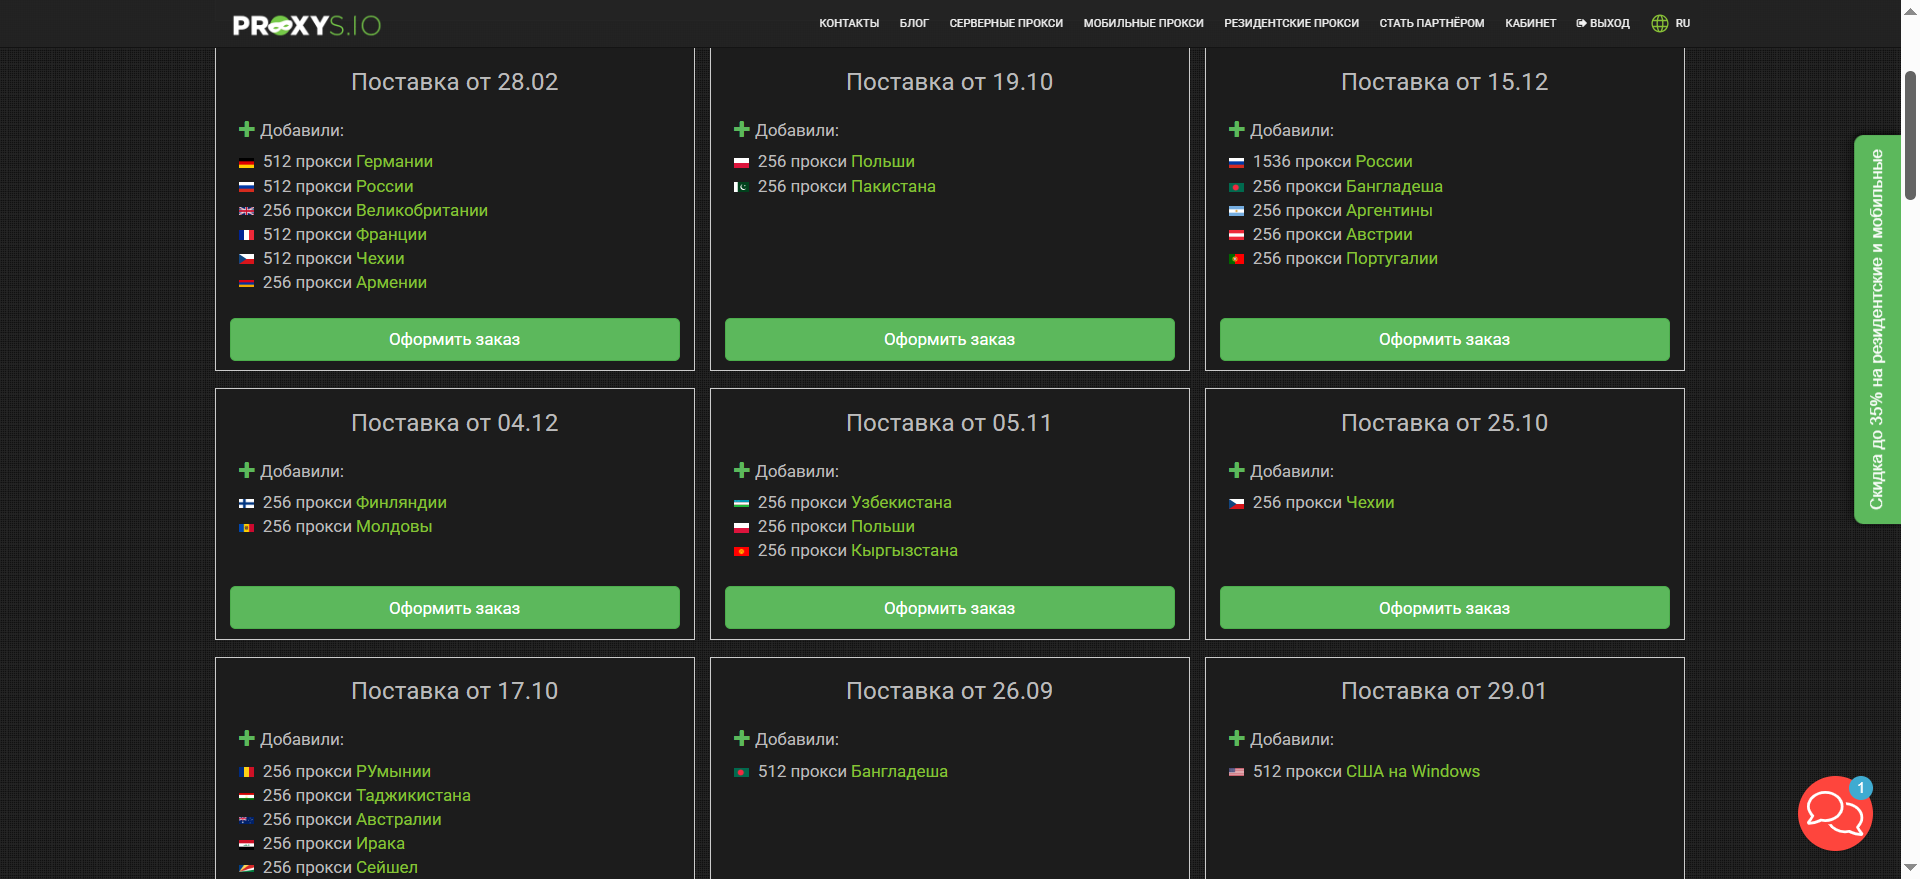This screenshot has width=1920, height=879.
Task: Click the Finland flag icon
Action: click(246, 504)
